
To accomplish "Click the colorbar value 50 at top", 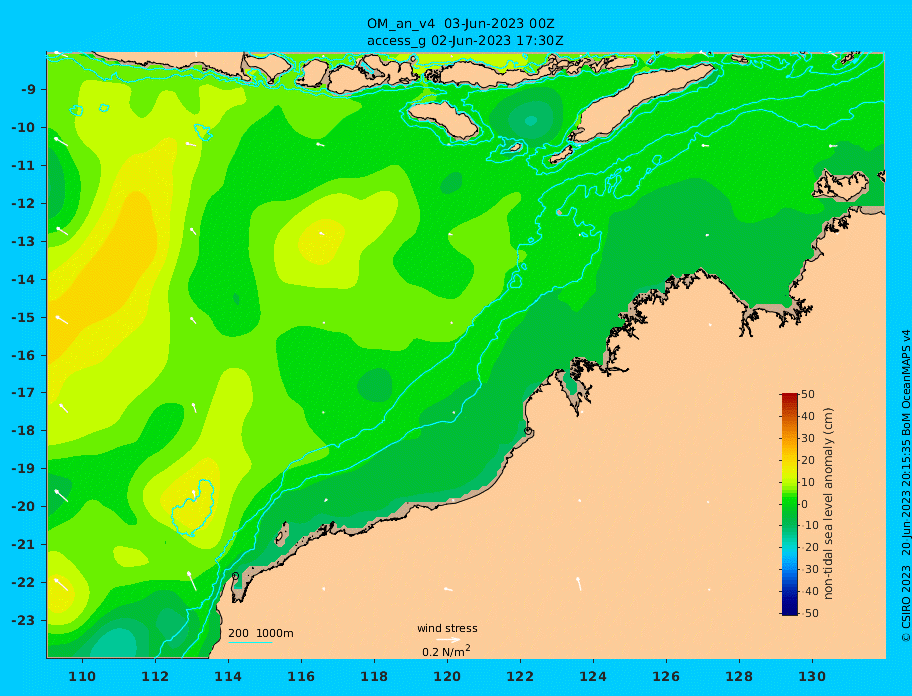I will 808,394.
